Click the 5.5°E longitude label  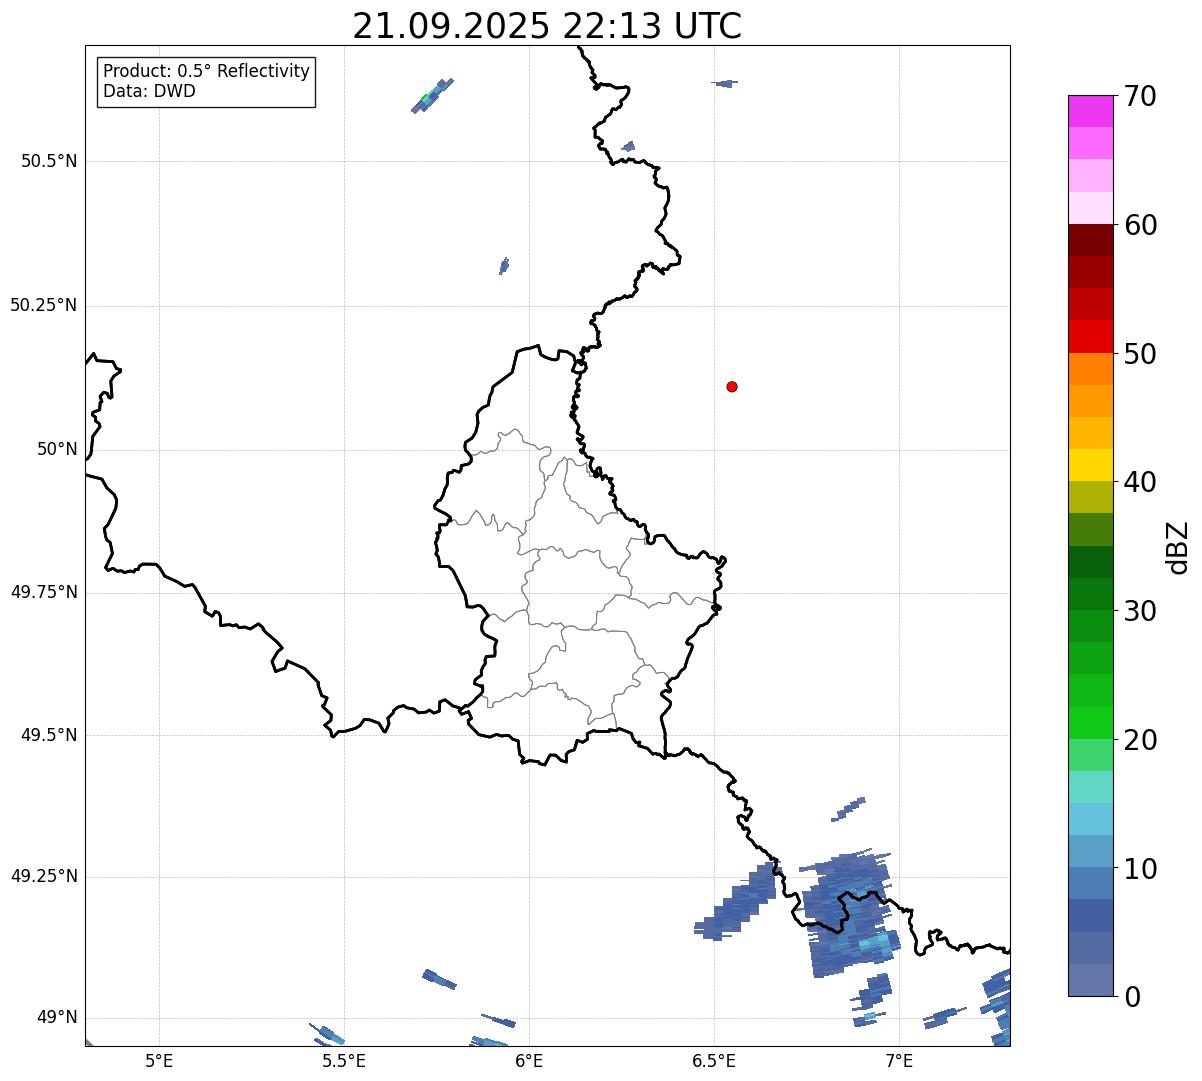click(x=344, y=1060)
